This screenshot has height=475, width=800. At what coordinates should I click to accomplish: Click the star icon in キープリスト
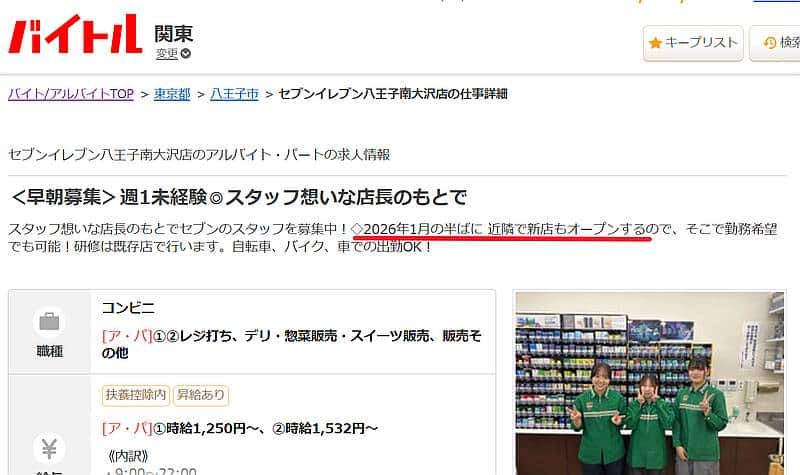tap(655, 43)
